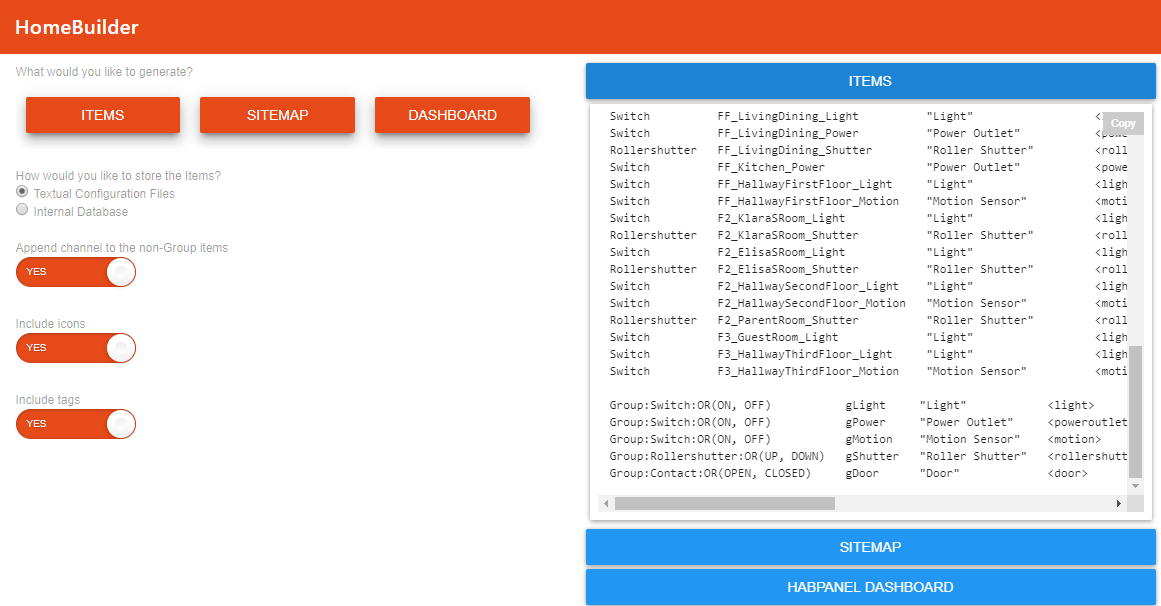Click the FF_LivingDining_Light item name

[x=788, y=116]
